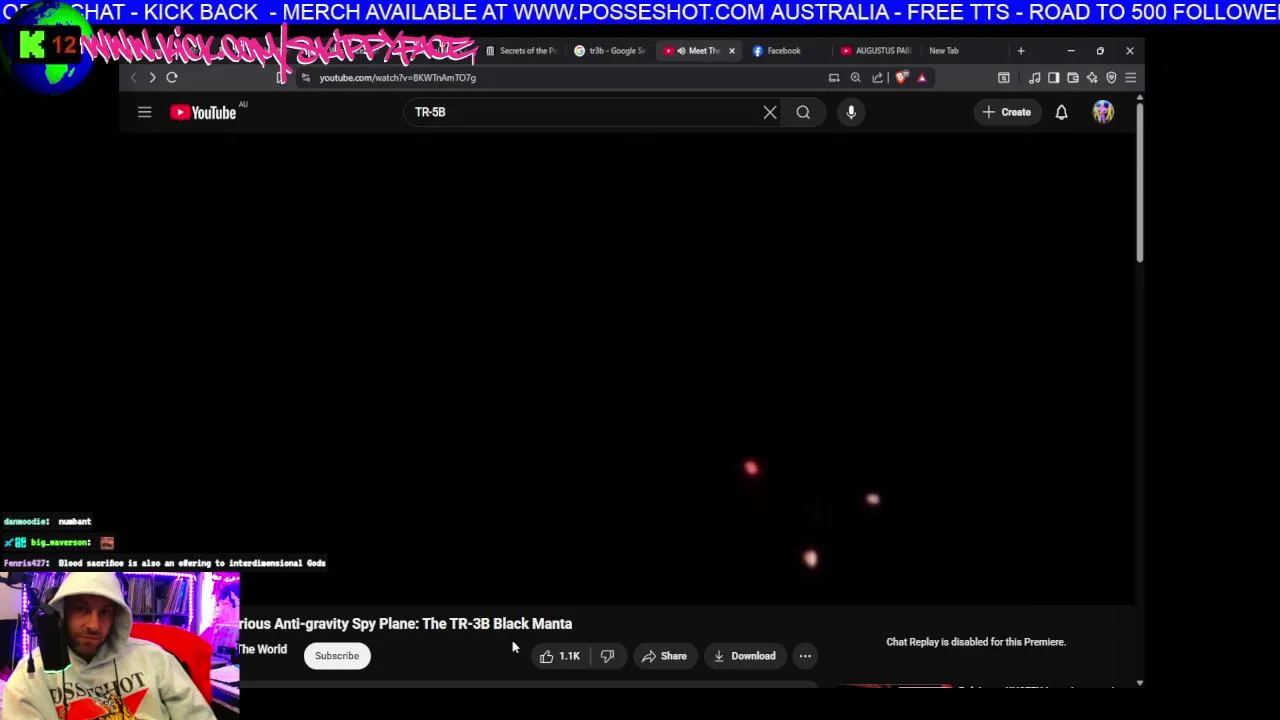The image size is (1280, 720).
Task: Clear the TR-5B search text with X
Action: (770, 112)
